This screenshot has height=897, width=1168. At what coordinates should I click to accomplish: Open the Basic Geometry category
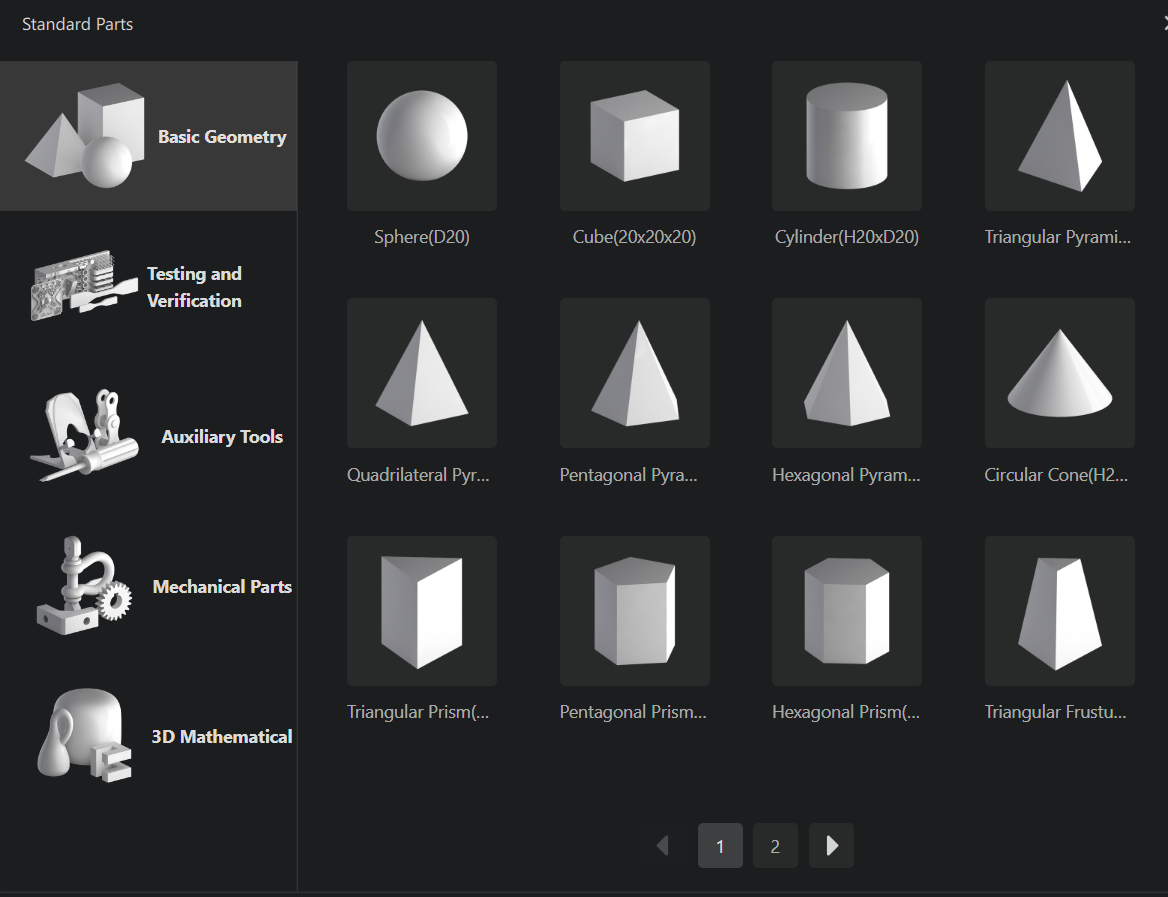(x=149, y=136)
